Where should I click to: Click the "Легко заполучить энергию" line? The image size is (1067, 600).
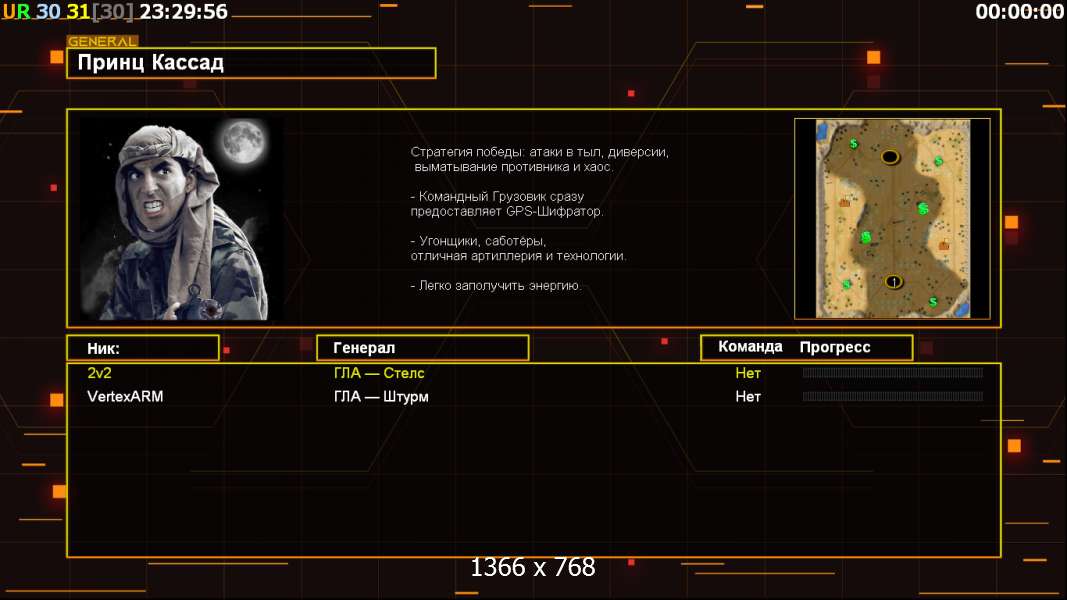496,286
